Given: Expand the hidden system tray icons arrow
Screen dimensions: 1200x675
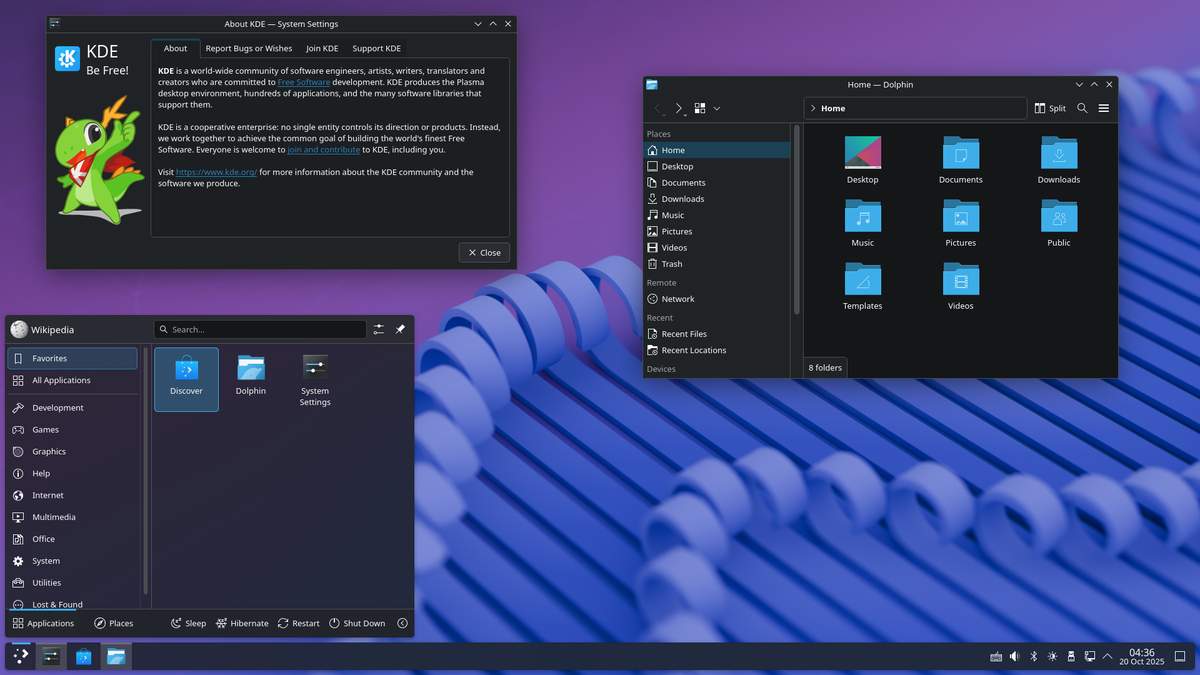Looking at the screenshot, I should click(1107, 656).
